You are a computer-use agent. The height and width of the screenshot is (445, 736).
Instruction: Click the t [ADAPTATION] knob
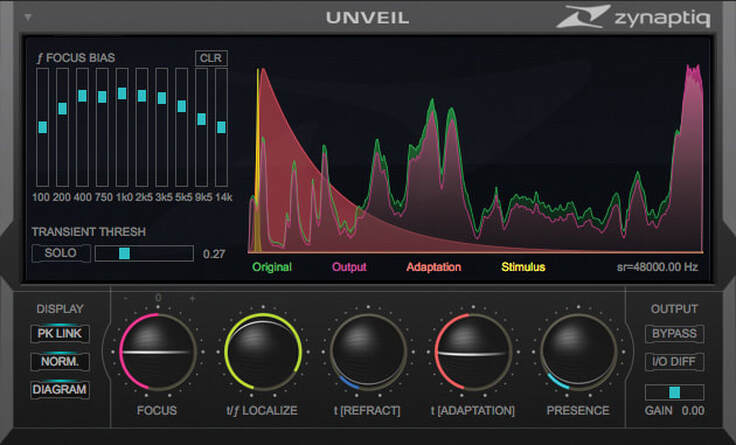tap(473, 352)
